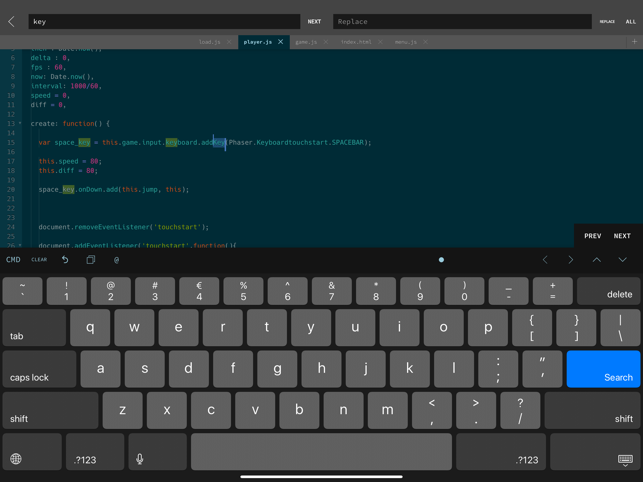Hide the keyboard using the keyboard icon
Viewport: 643px width, 482px height.
[x=624, y=459]
